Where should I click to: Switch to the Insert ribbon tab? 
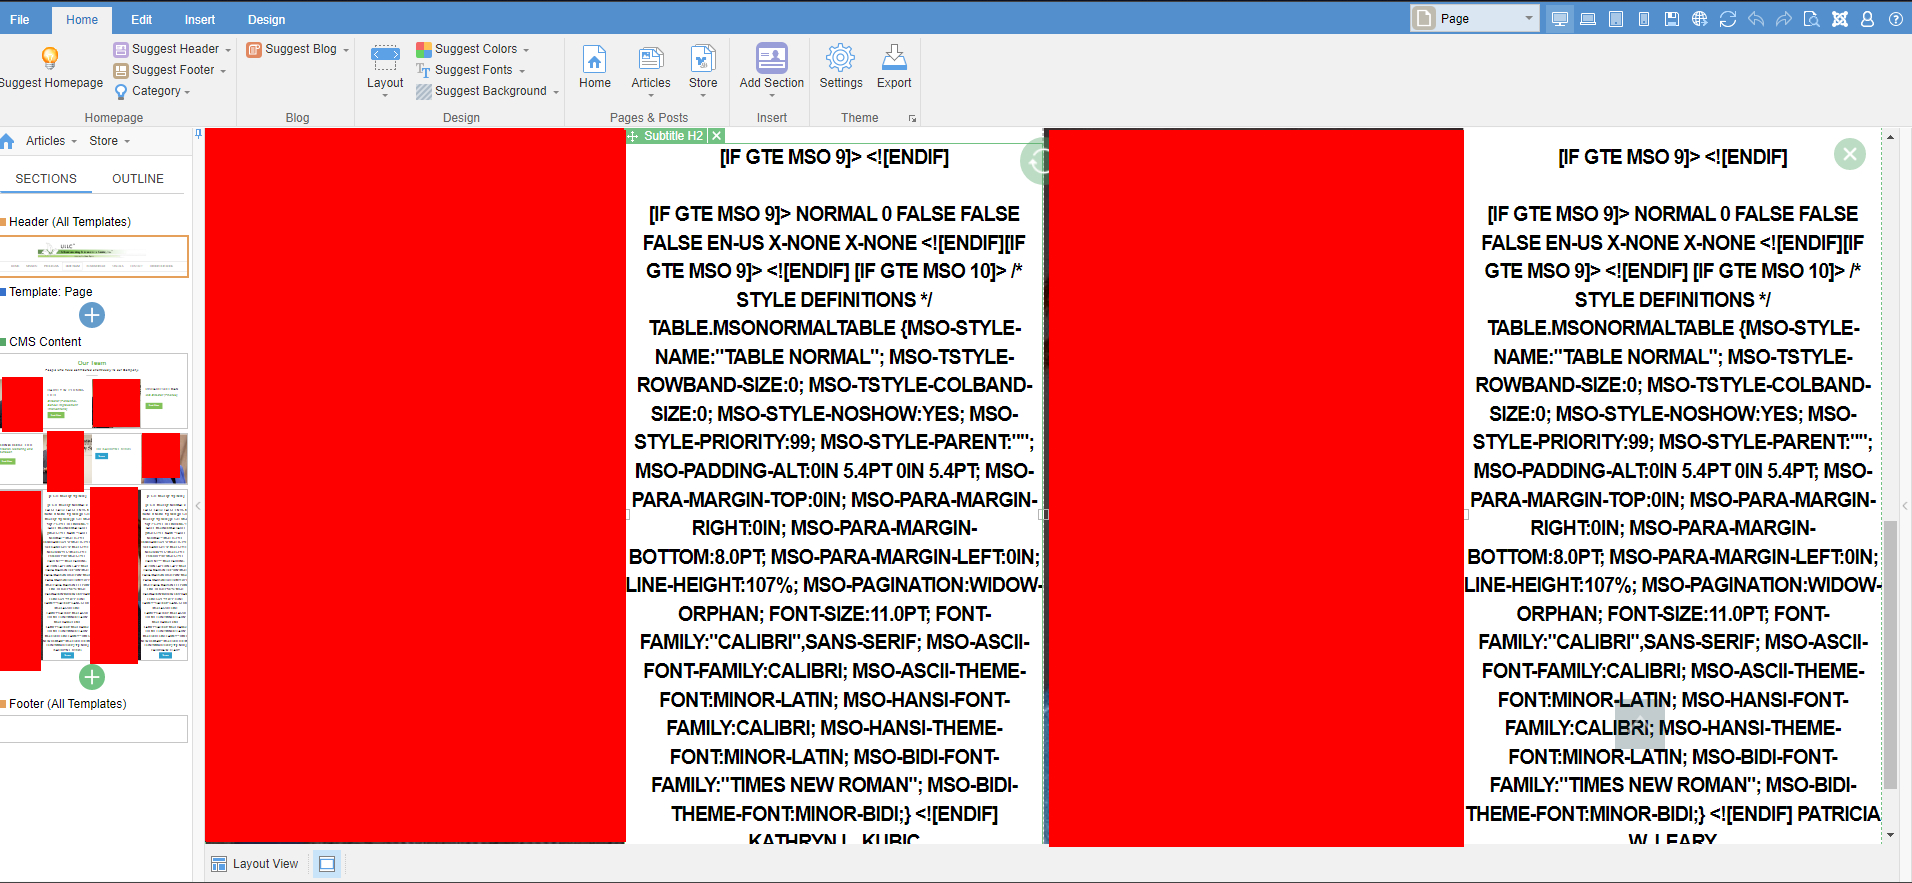(x=200, y=19)
